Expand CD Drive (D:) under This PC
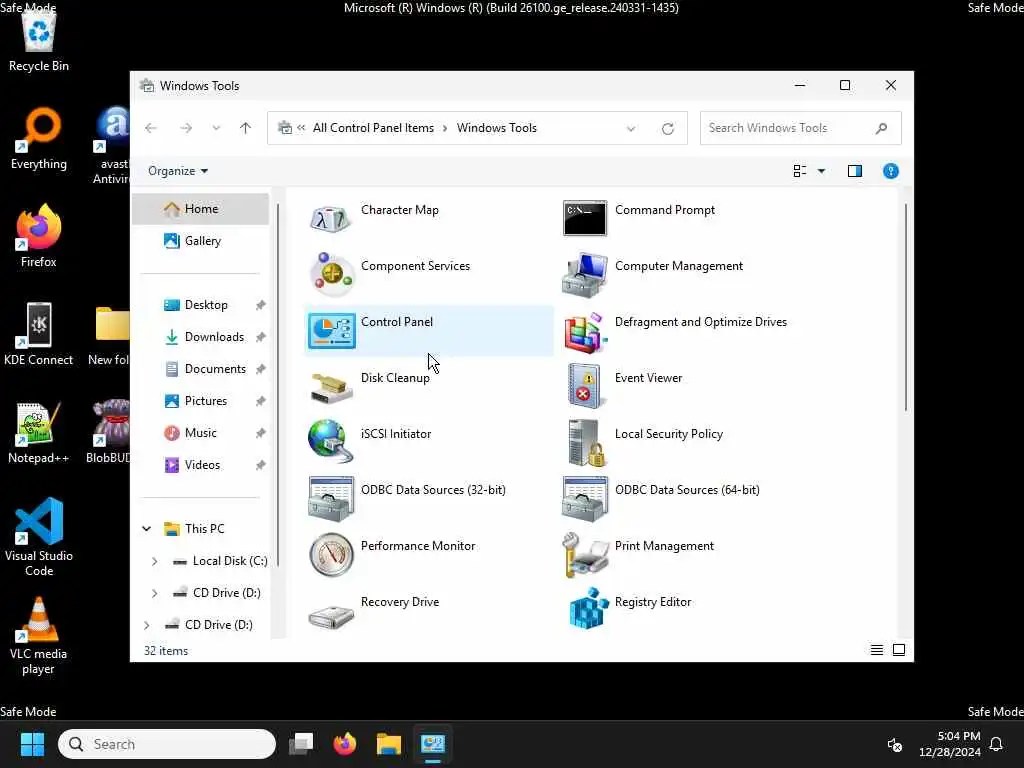Viewport: 1024px width, 768px height. [x=155, y=593]
